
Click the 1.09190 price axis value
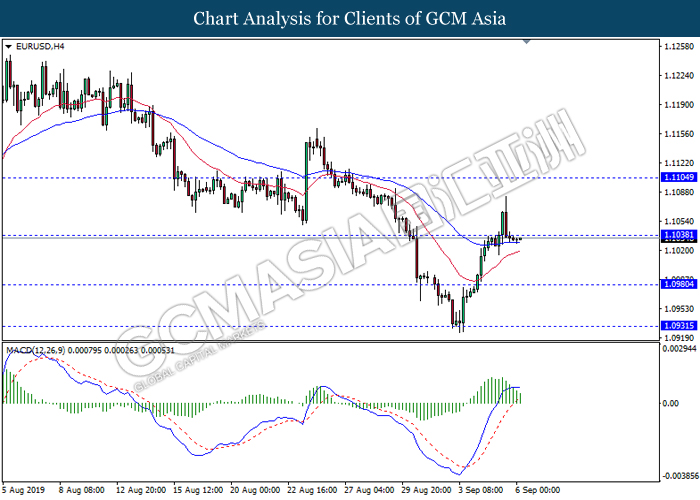pyautogui.click(x=679, y=338)
